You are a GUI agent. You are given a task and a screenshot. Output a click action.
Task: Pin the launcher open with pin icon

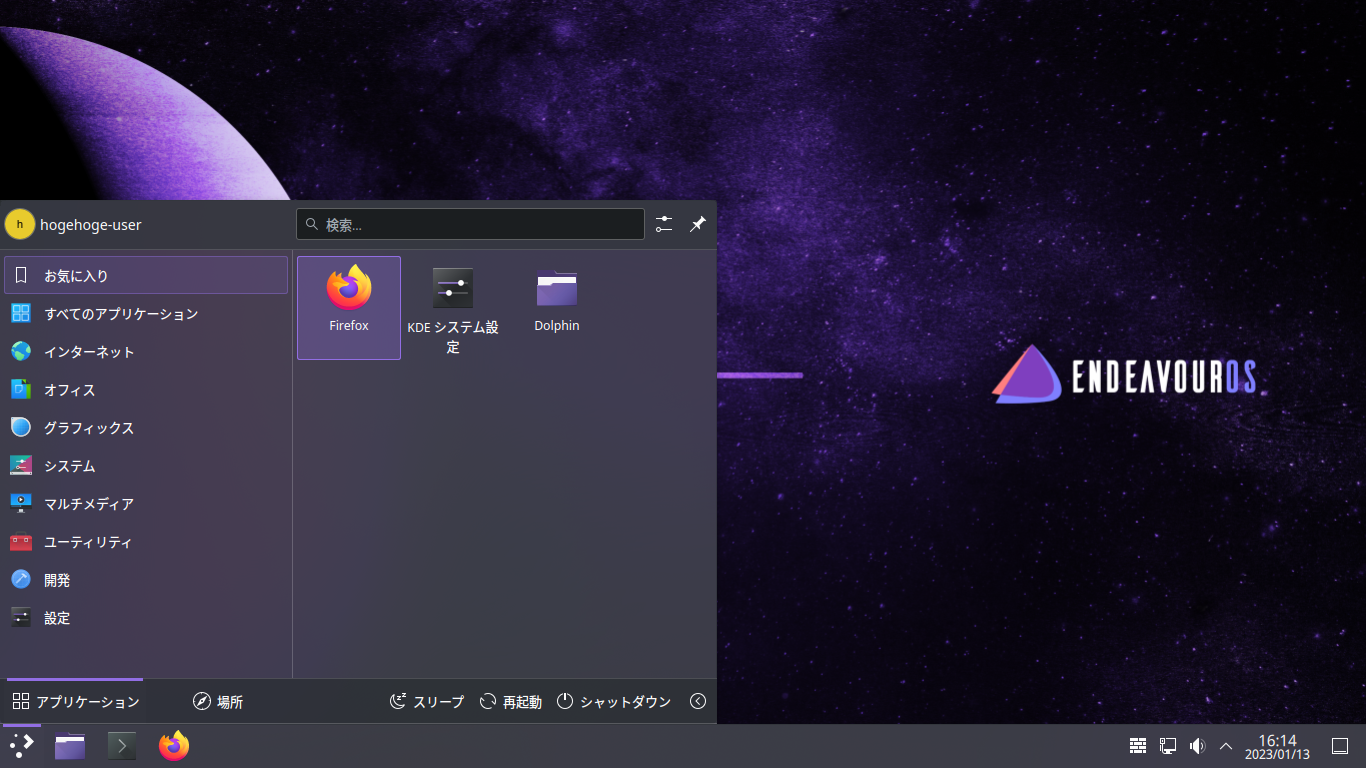698,224
